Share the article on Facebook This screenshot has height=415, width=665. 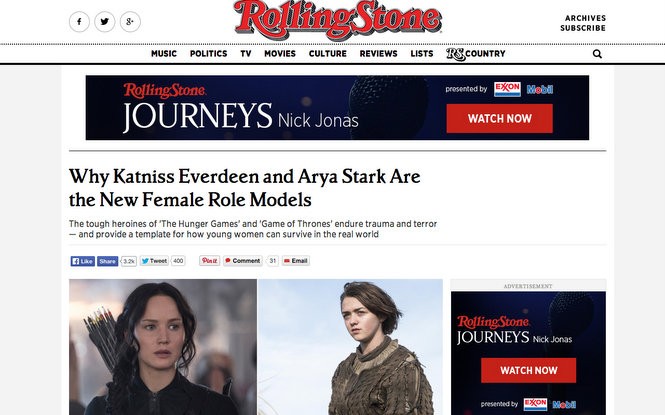coord(108,261)
